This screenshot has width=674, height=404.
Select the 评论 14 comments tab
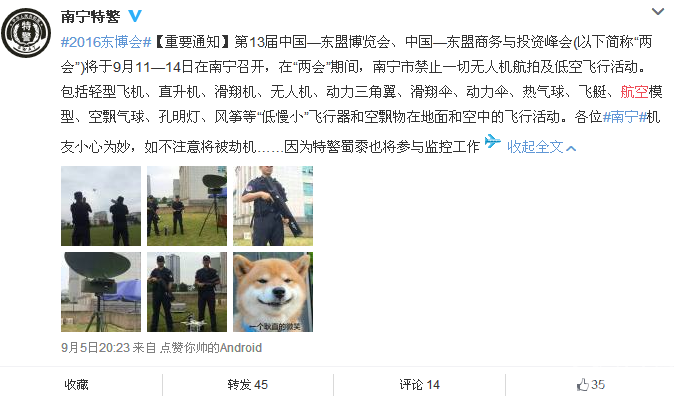(419, 385)
